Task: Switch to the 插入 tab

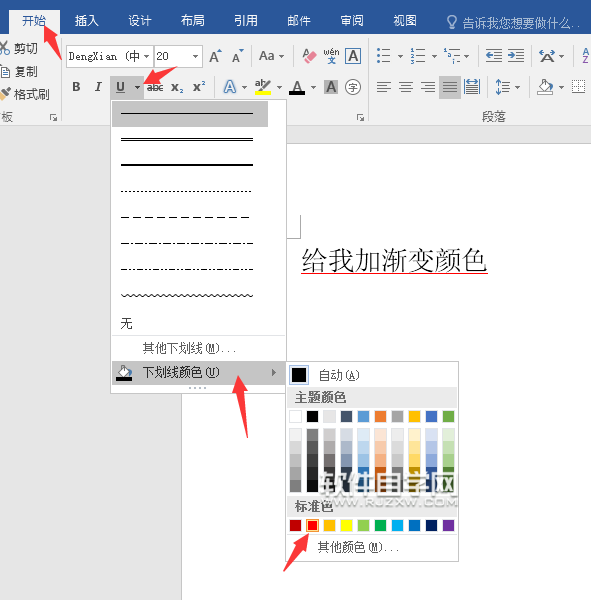Action: [x=87, y=21]
